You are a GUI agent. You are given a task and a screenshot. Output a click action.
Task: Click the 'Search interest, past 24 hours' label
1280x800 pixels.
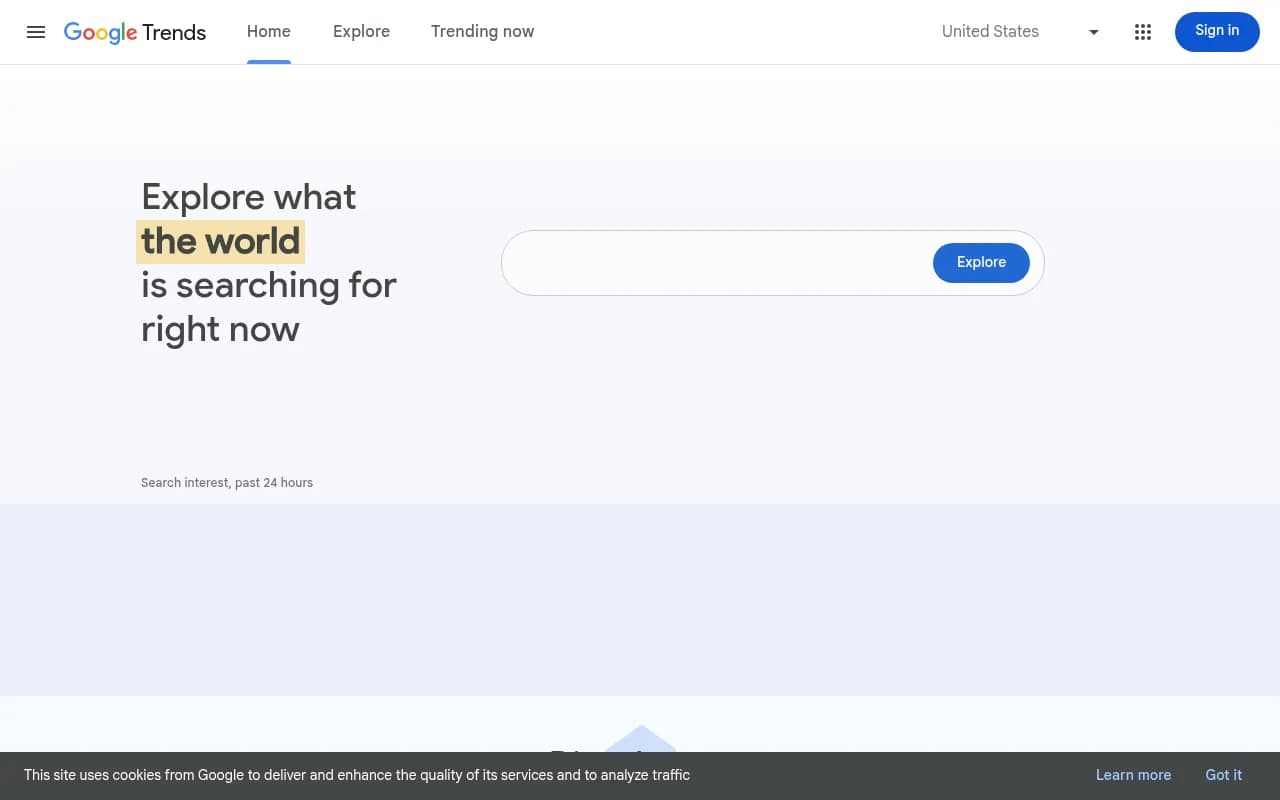click(x=227, y=482)
